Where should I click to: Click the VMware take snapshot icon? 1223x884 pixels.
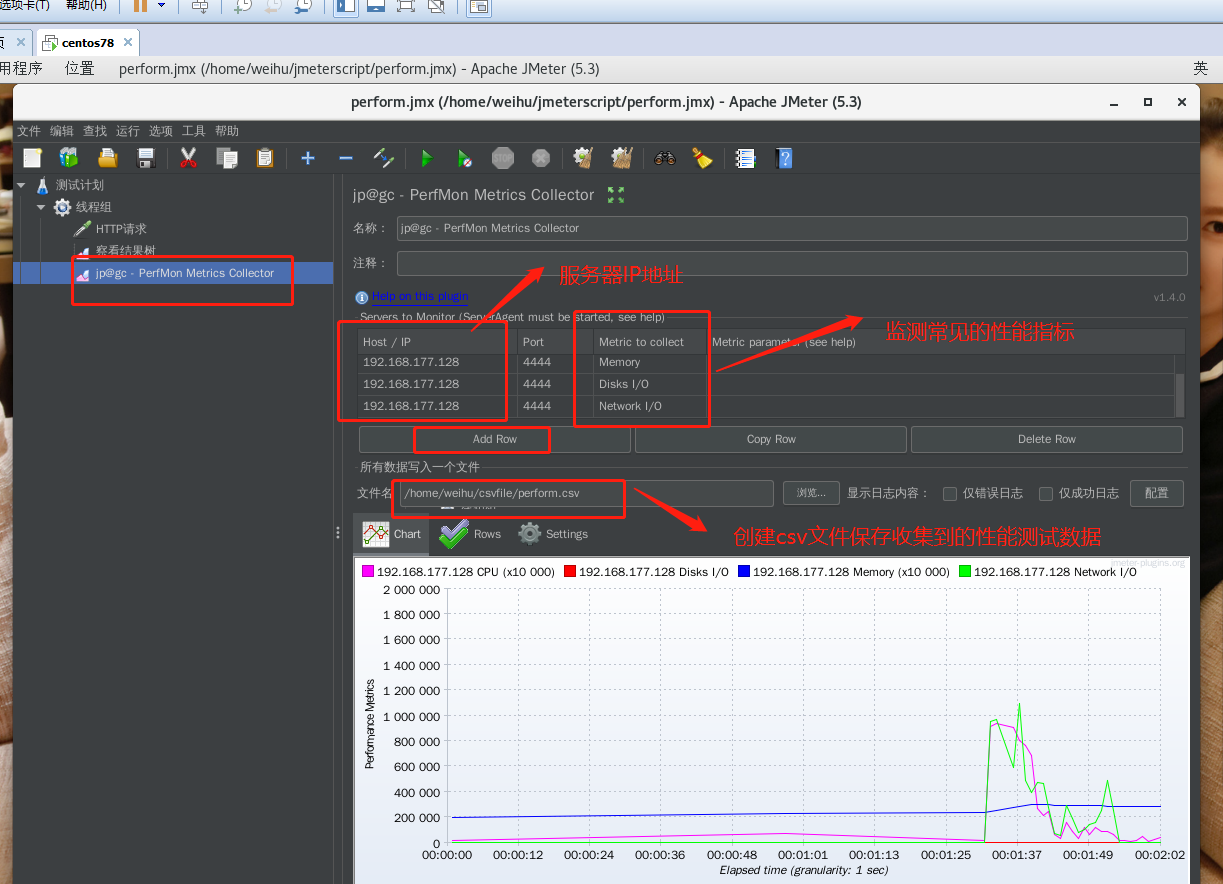[x=243, y=6]
